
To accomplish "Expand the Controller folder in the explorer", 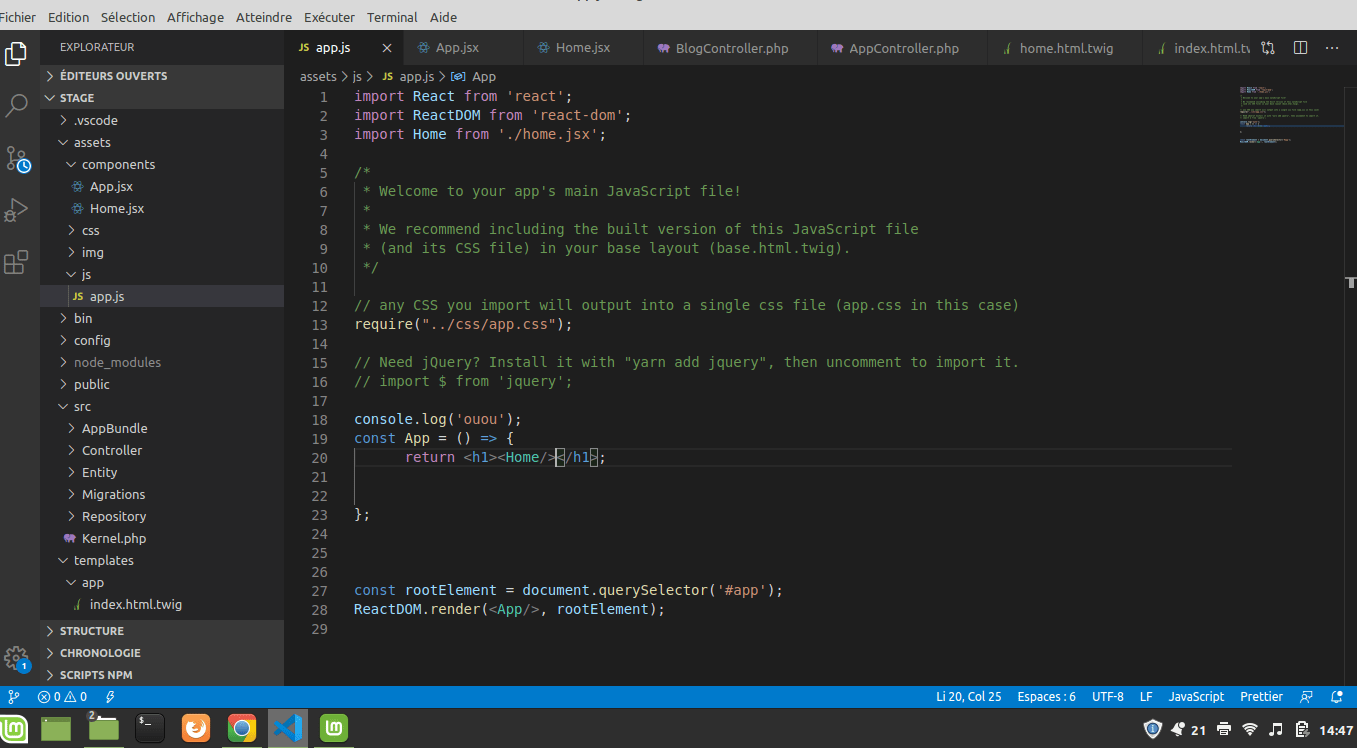I will [162, 450].
